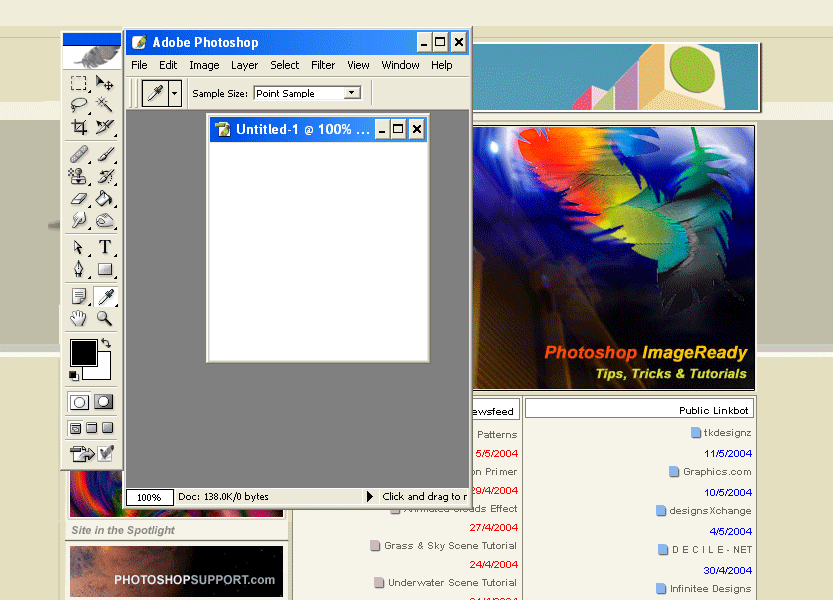Select the Notes tool
The image size is (833, 600).
[79, 297]
